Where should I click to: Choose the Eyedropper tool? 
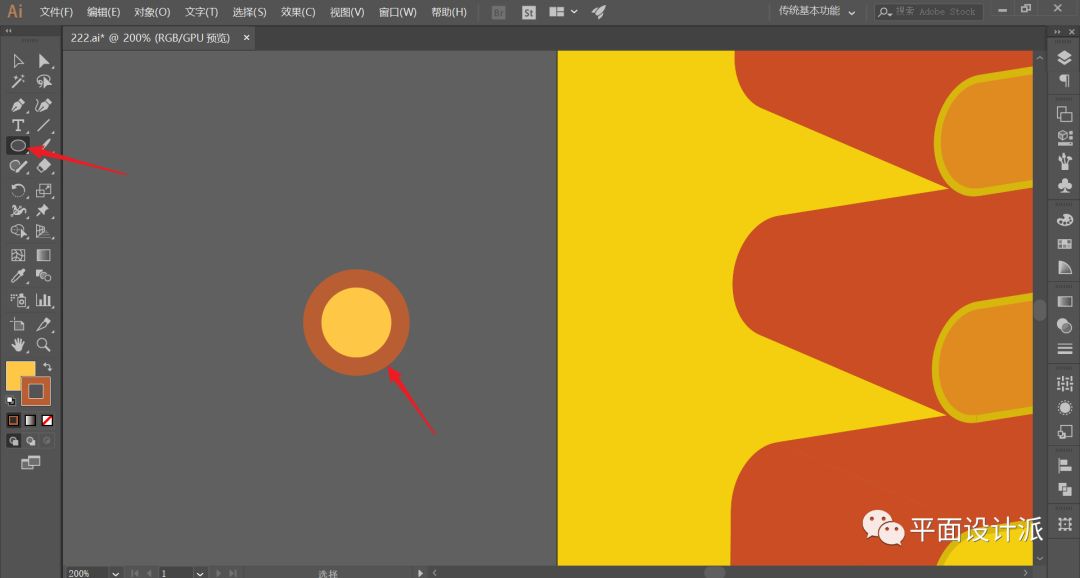tap(18, 276)
